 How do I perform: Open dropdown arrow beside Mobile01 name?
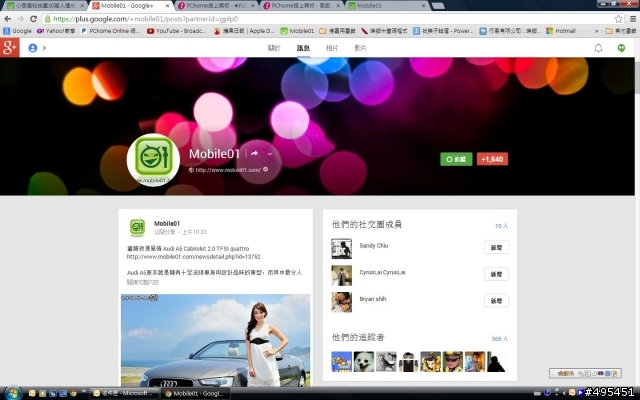pos(269,154)
